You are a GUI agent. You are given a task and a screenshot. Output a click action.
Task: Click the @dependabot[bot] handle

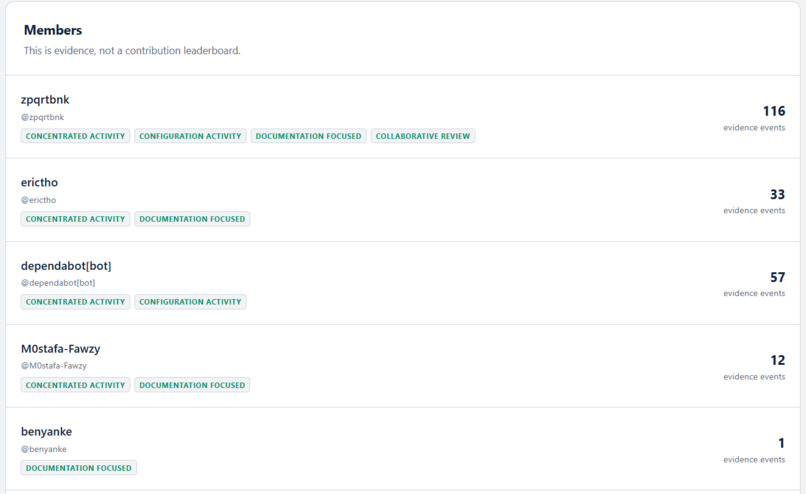[58, 283]
